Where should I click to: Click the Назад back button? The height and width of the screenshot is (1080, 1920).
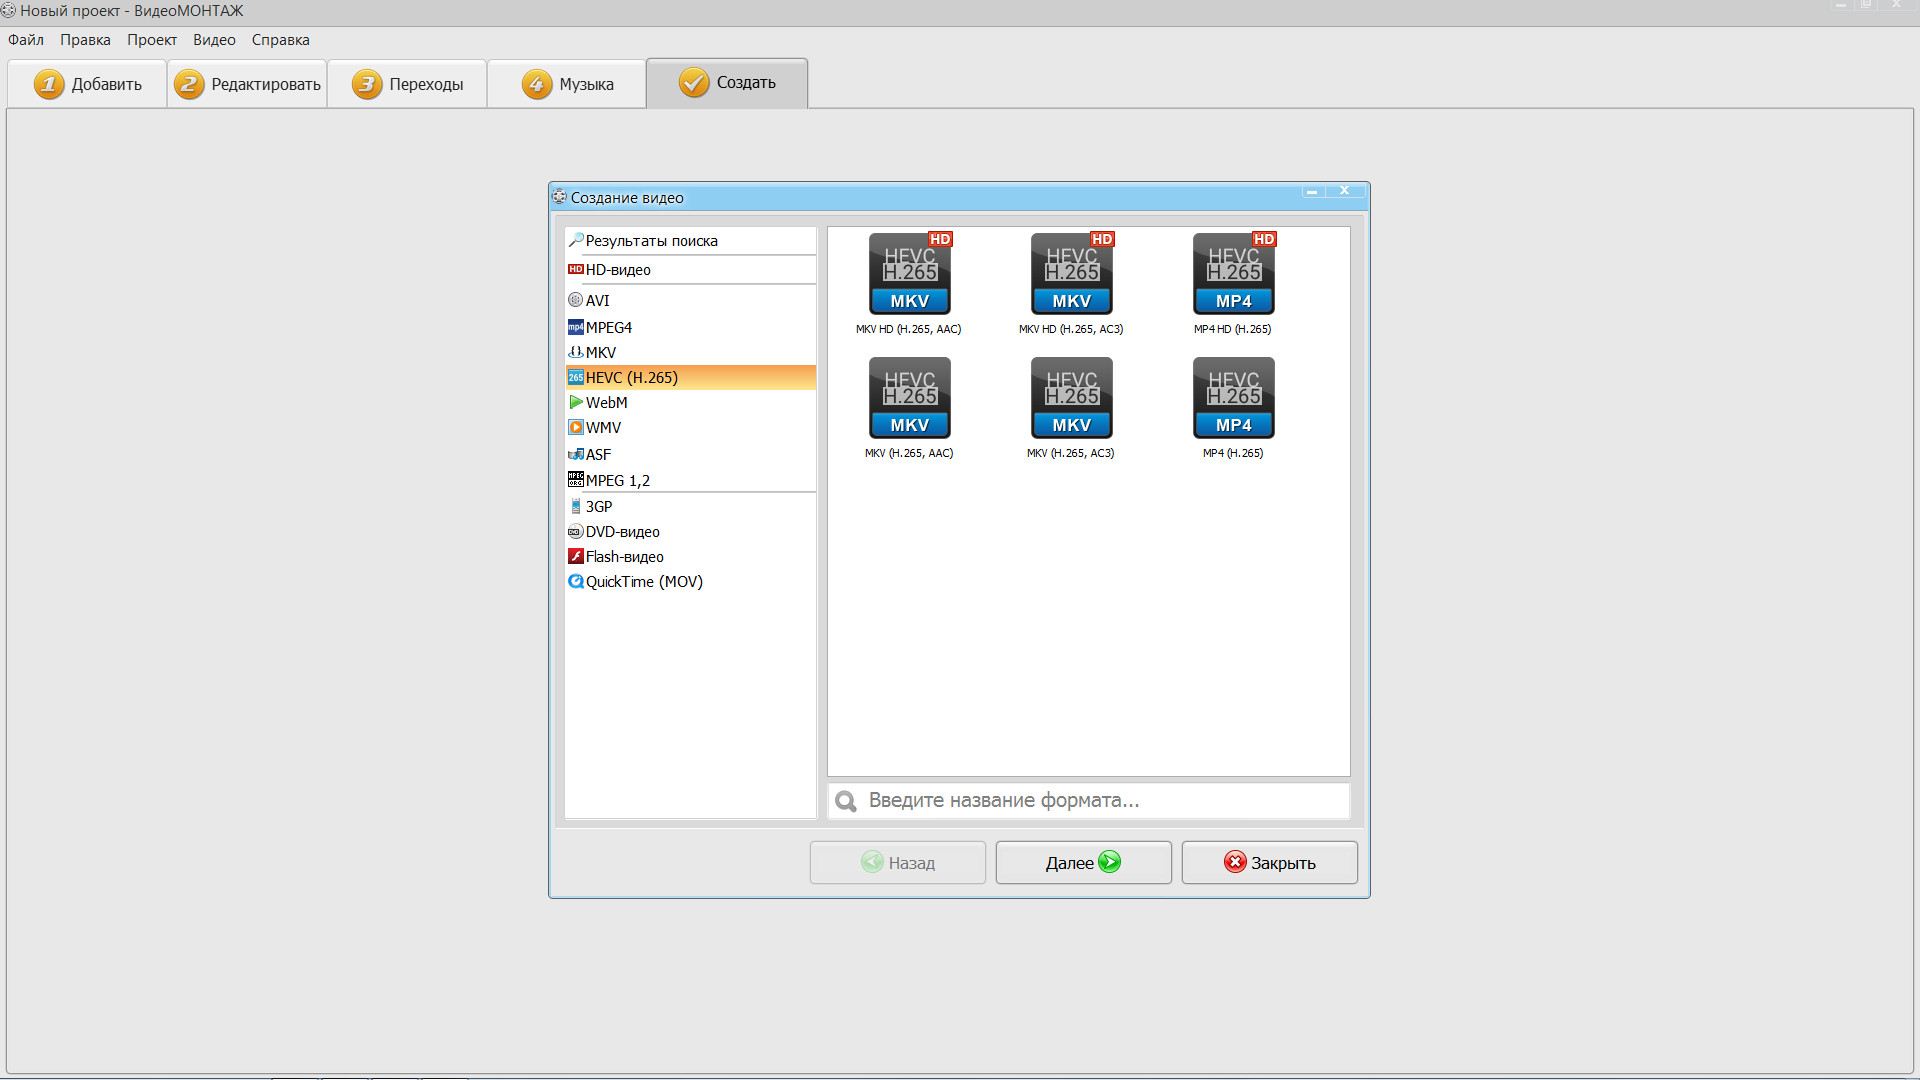coord(898,862)
